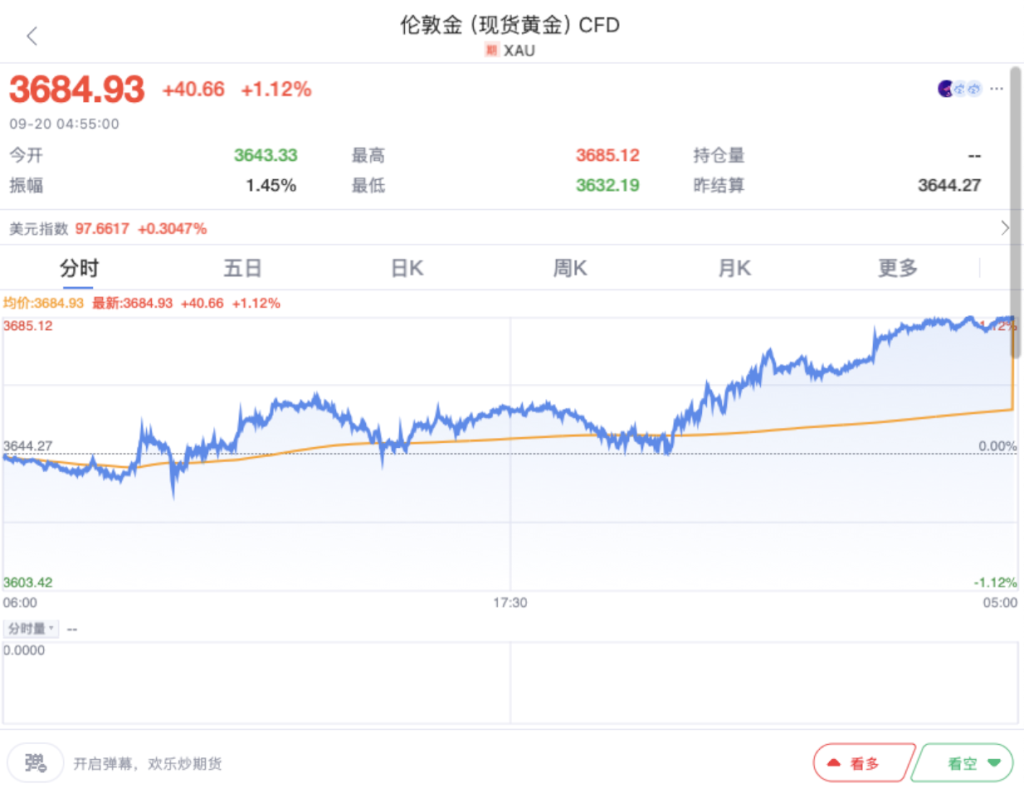Click the highest price value 3685.12
Viewport: 1024px width, 793px height.
[x=607, y=155]
